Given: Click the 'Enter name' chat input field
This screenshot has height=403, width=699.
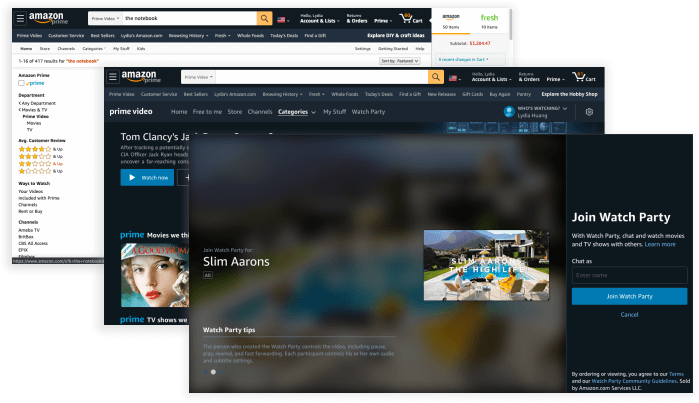Looking at the screenshot, I should pyautogui.click(x=629, y=275).
